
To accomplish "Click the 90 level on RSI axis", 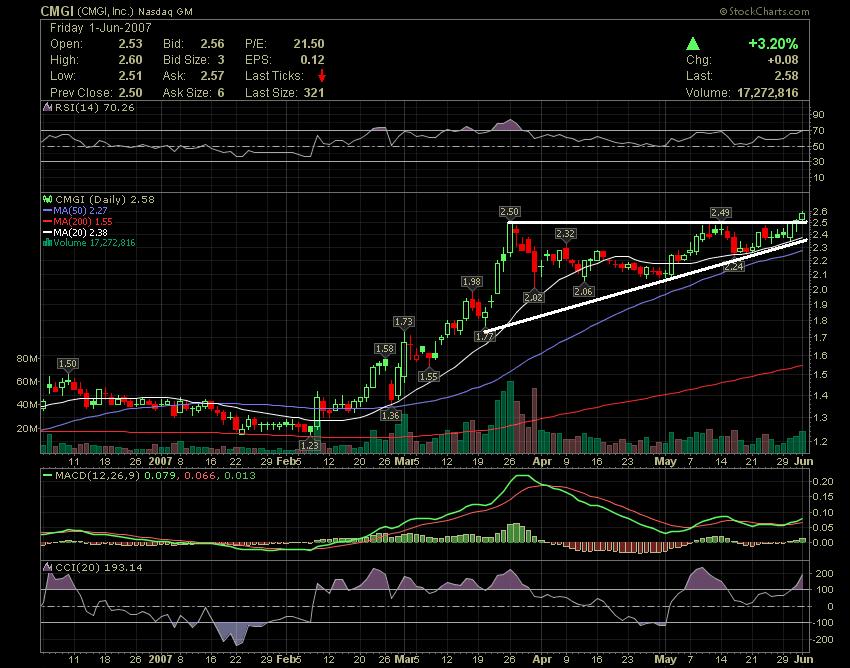I will coord(818,114).
